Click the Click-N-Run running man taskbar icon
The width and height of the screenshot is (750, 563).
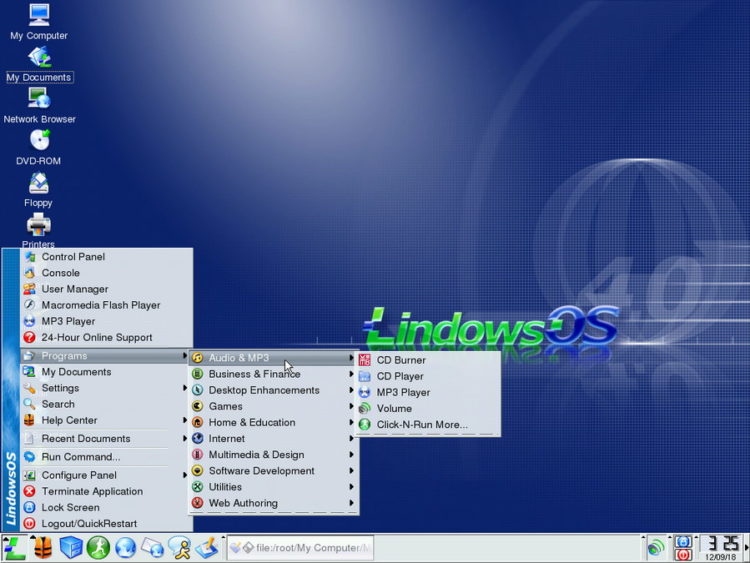pyautogui.click(x=98, y=547)
